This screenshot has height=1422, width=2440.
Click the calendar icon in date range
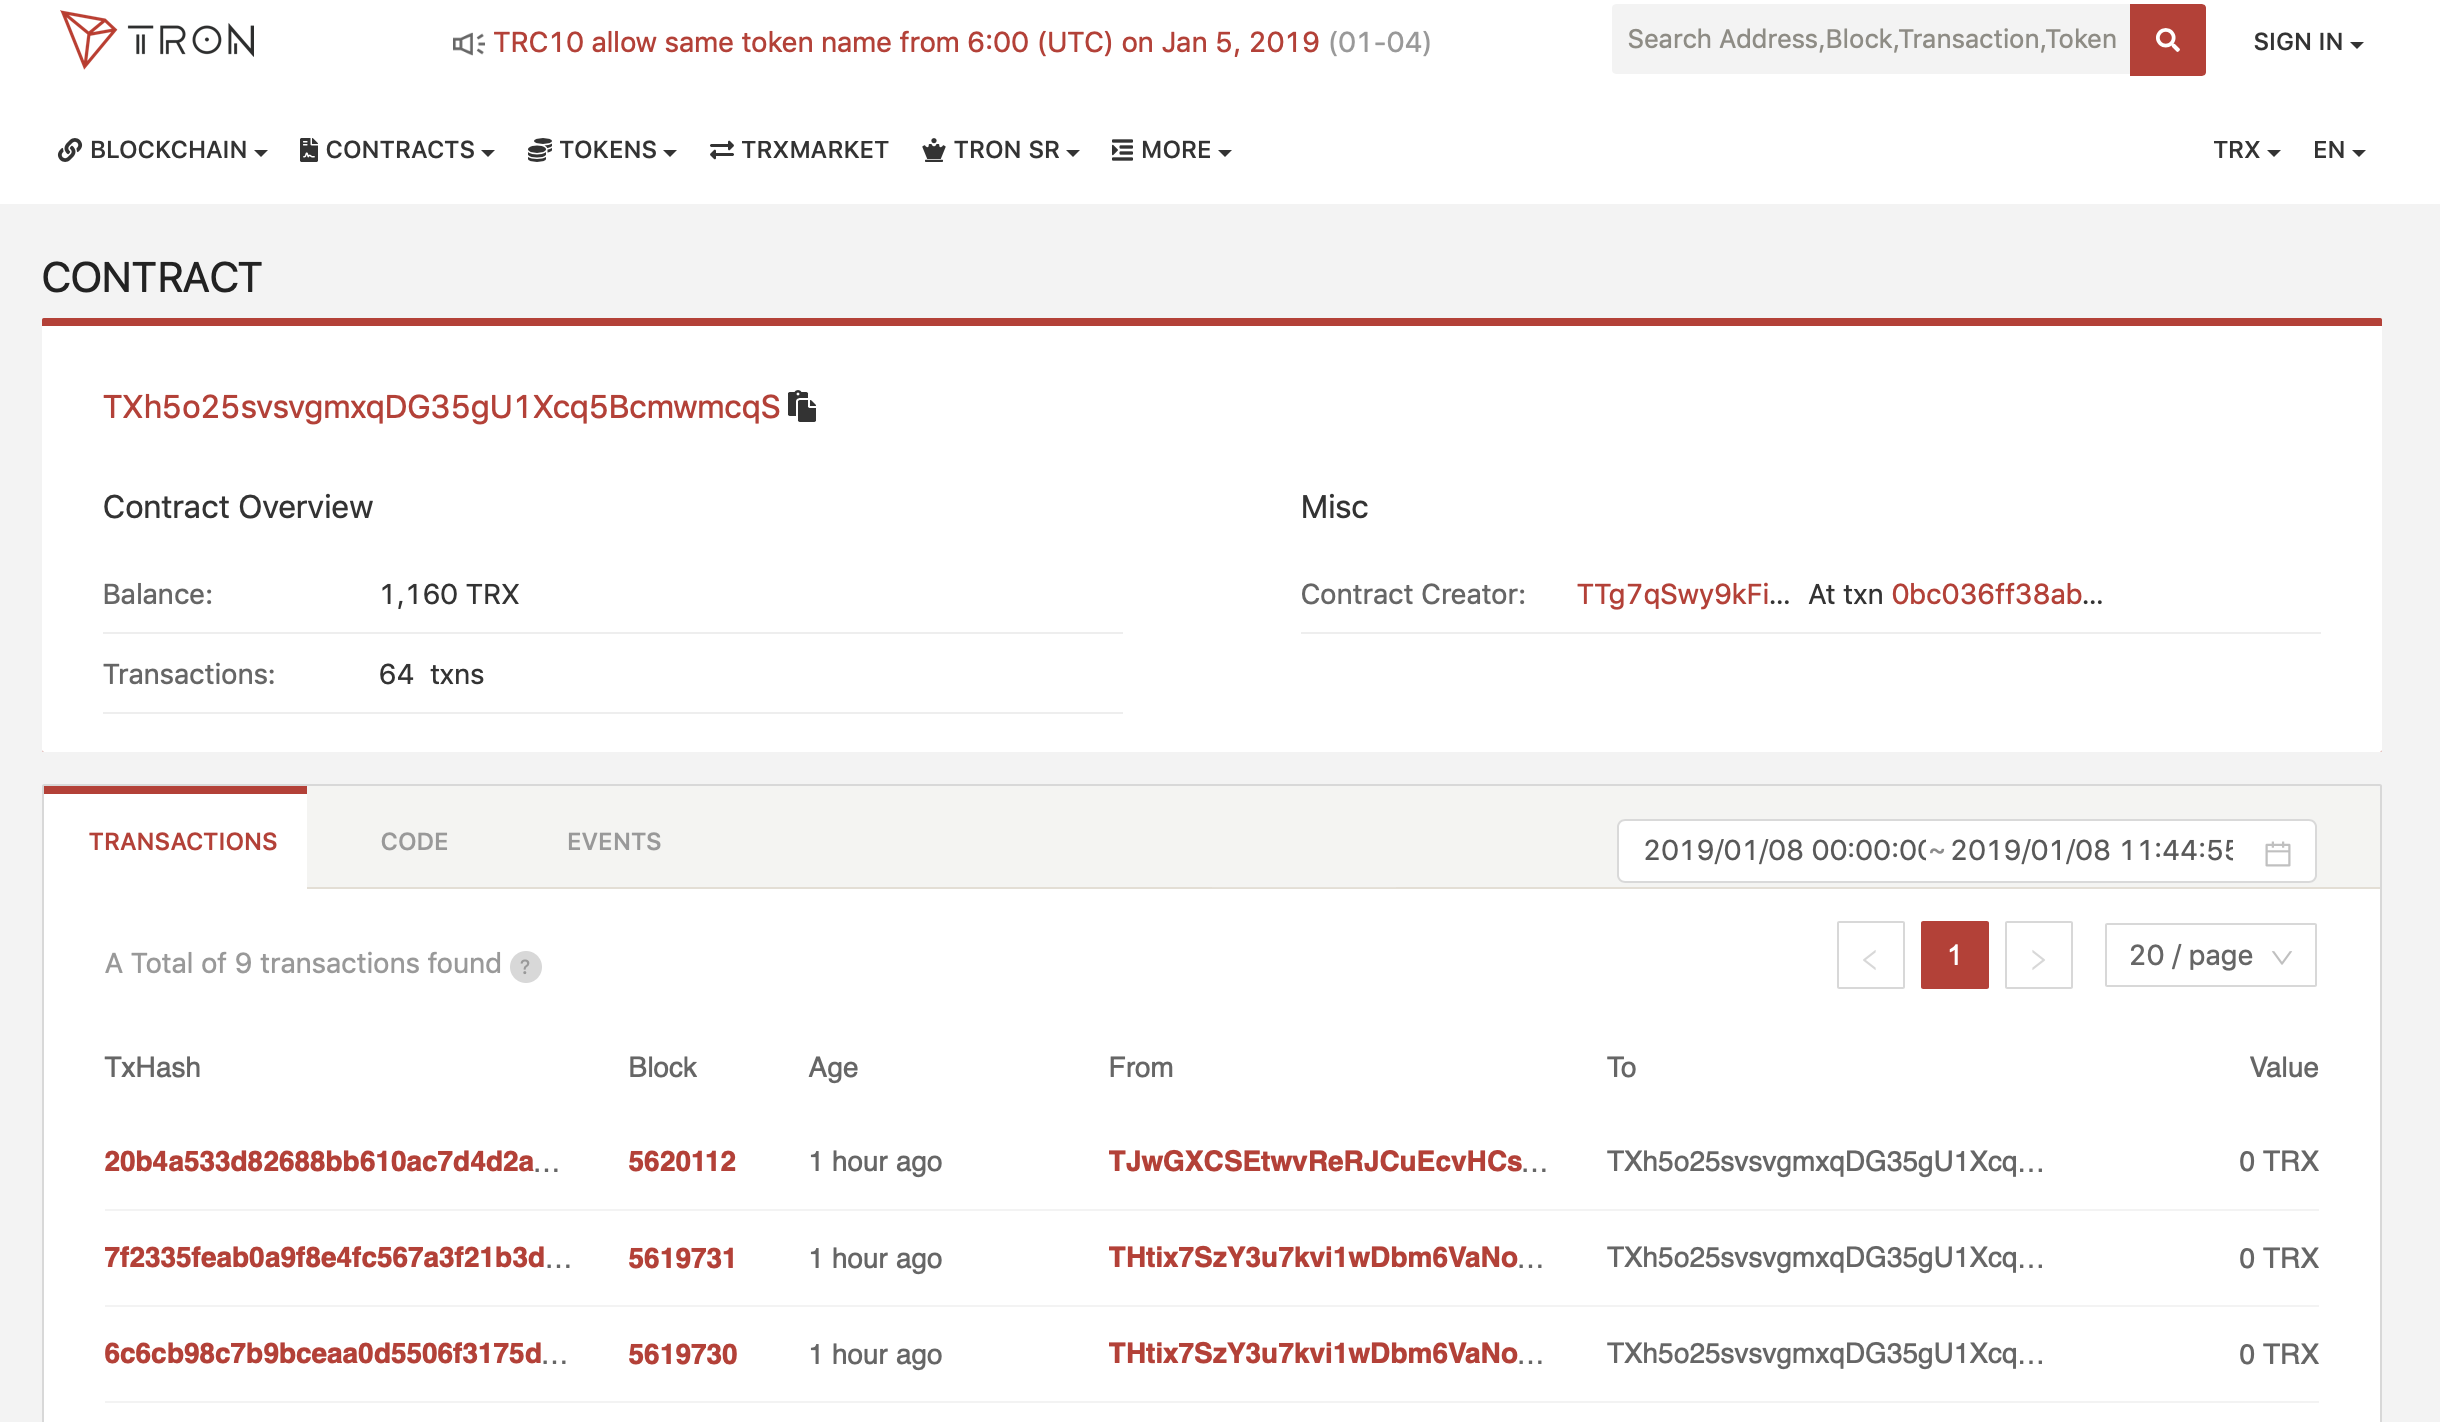tap(2277, 852)
